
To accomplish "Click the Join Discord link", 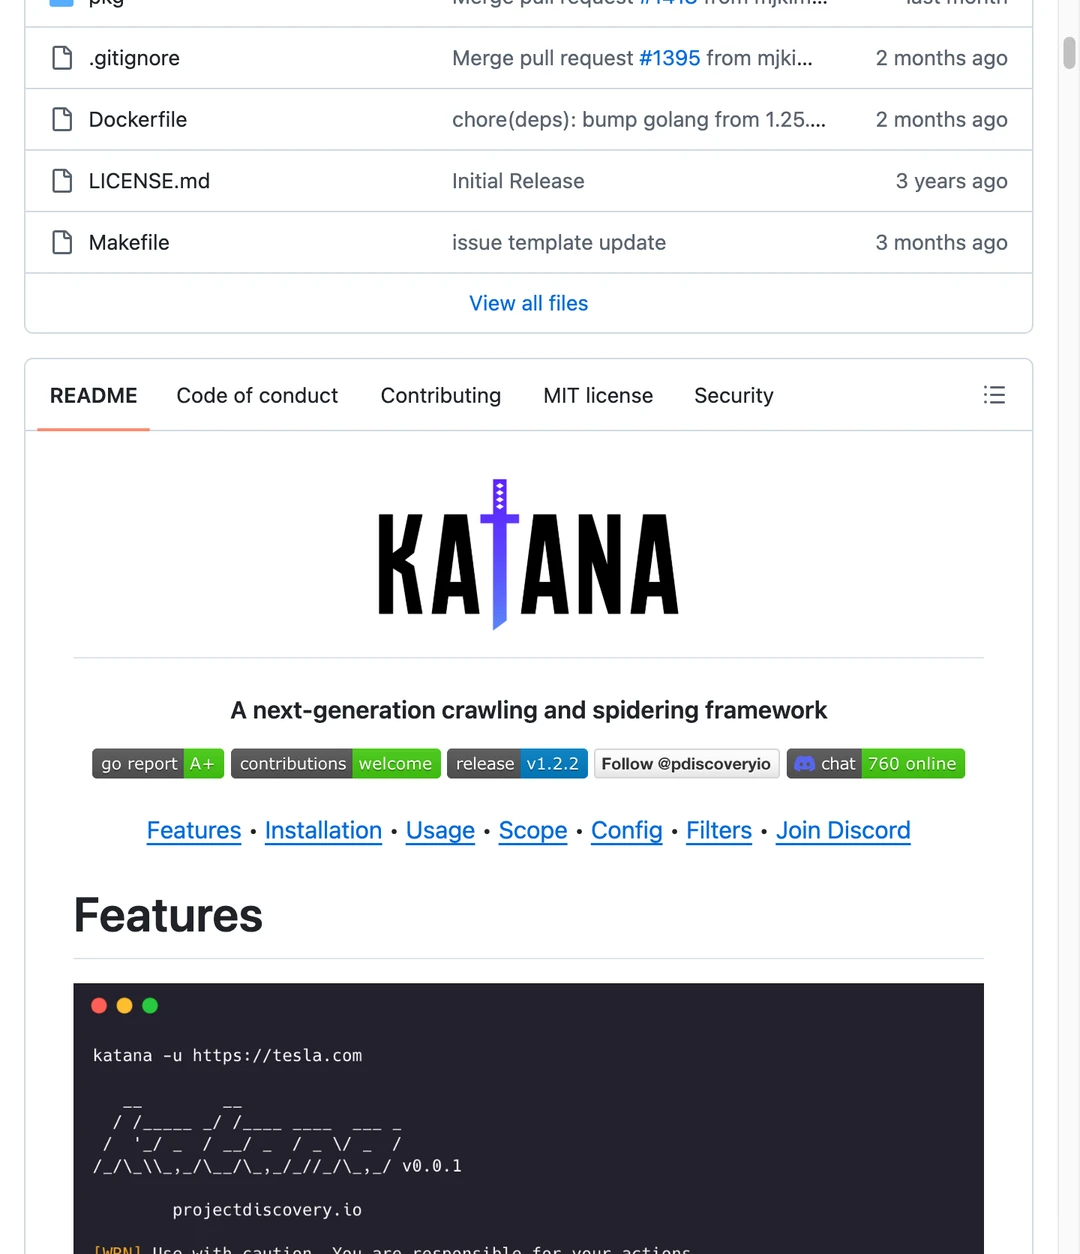I will tap(843, 831).
